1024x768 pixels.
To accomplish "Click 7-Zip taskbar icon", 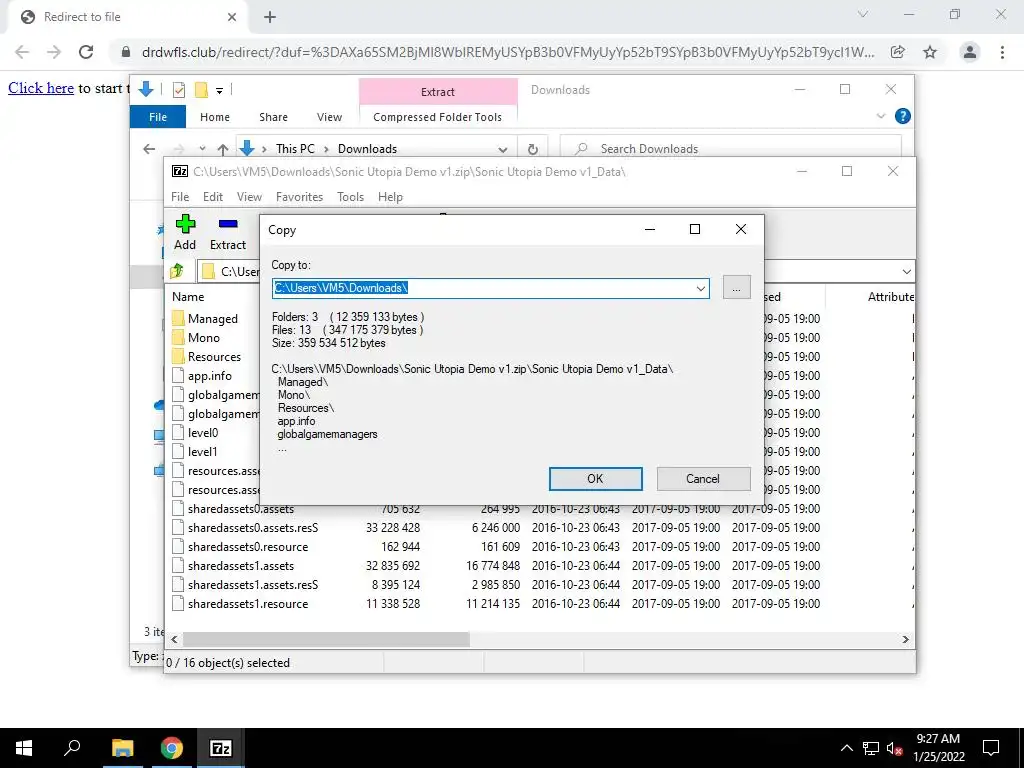I will click(220, 748).
